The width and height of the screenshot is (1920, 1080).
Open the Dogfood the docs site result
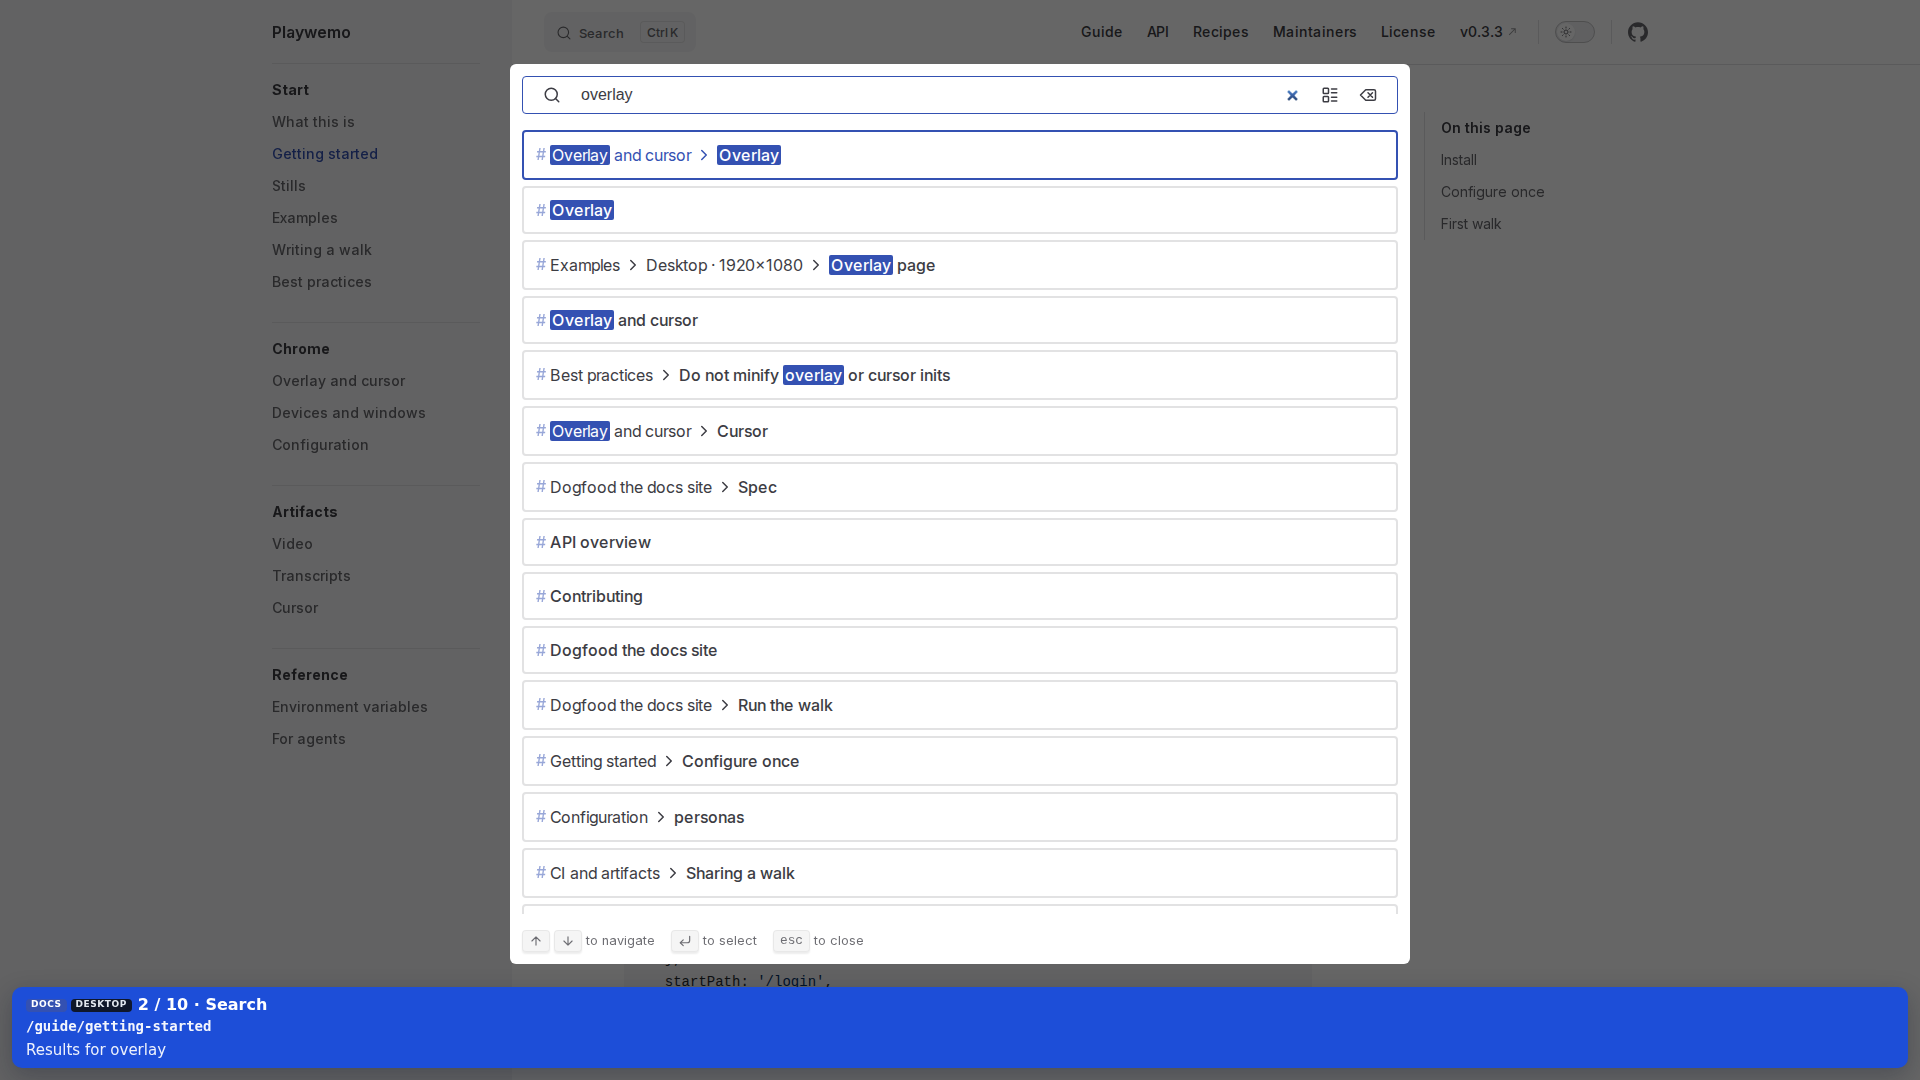coord(960,650)
